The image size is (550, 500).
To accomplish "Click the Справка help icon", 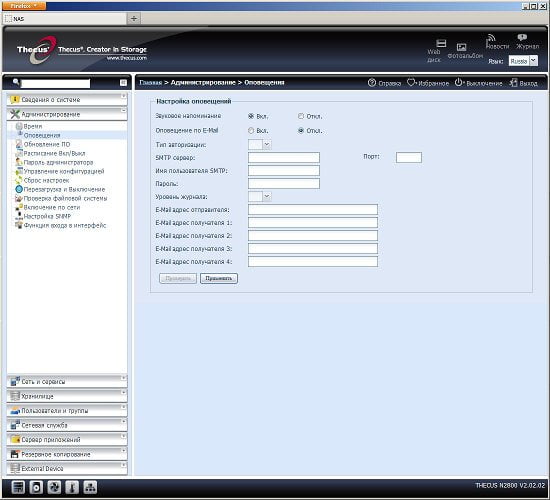I will pyautogui.click(x=372, y=83).
